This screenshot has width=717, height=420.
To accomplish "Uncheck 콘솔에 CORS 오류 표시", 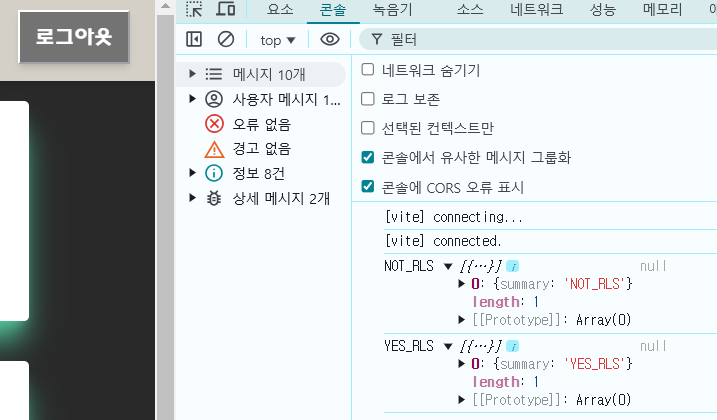I will coord(368,186).
